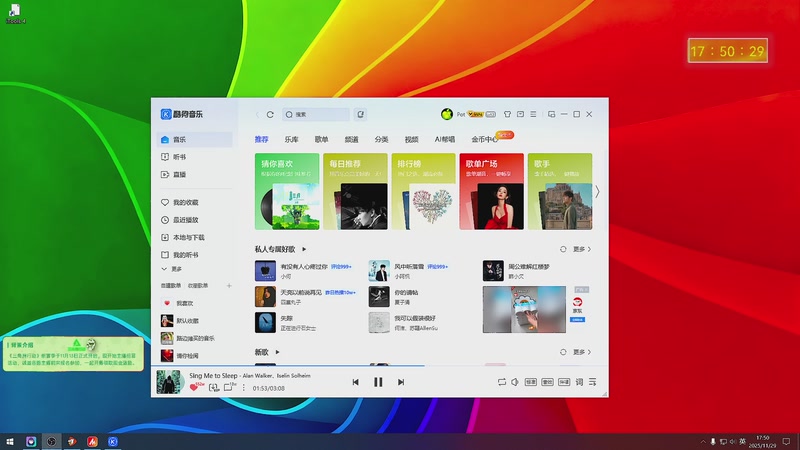The height and width of the screenshot is (450, 800).
Task: Open the 猜你喜欢 card
Action: tap(287, 191)
